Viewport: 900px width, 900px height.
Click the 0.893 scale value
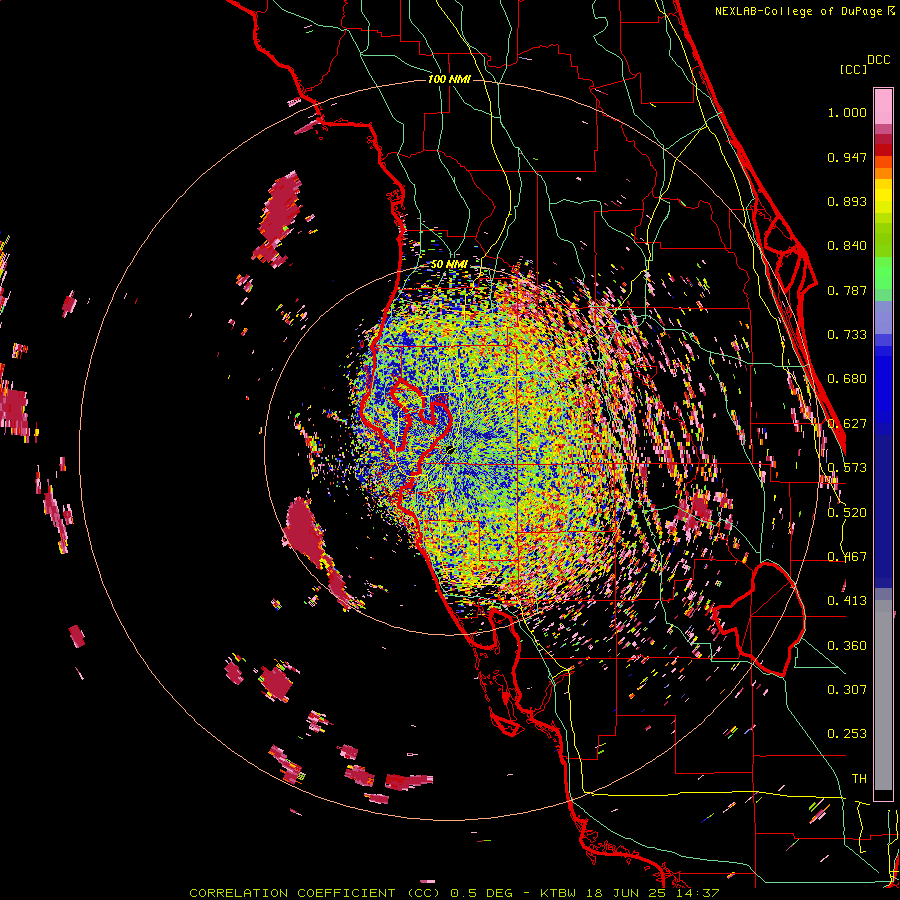click(847, 201)
